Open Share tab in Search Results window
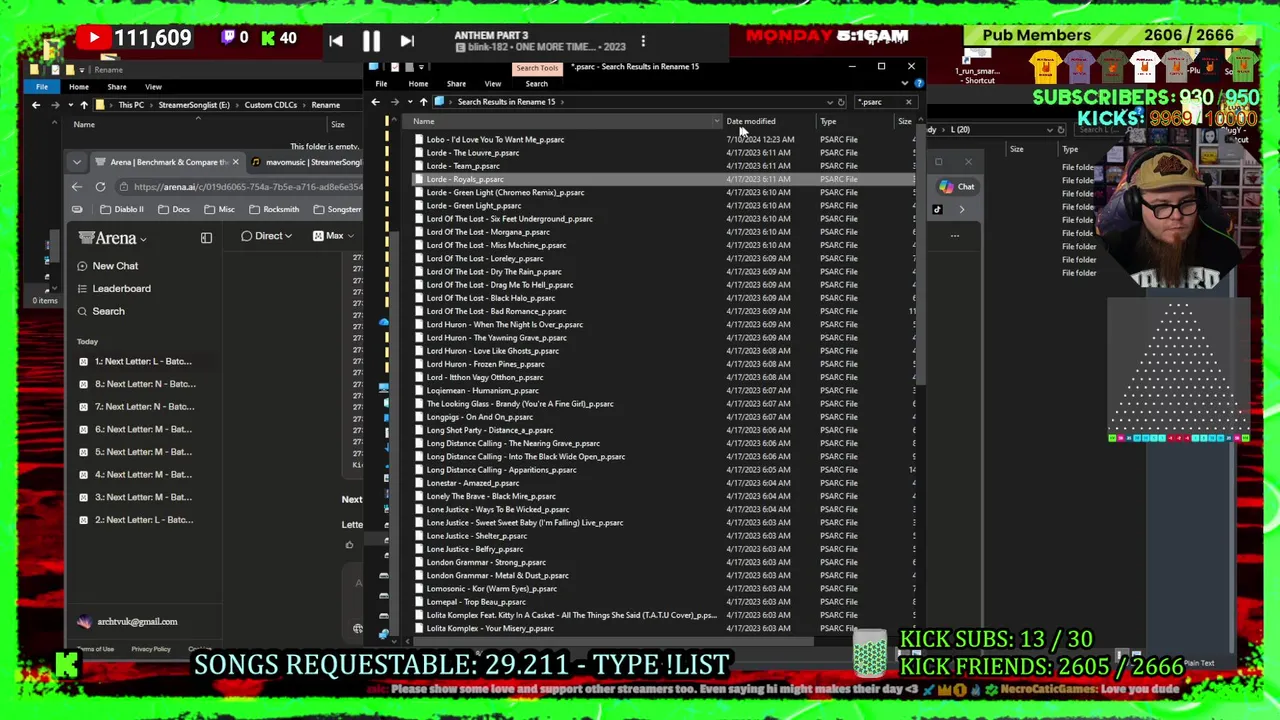Viewport: 1280px width, 720px height. (456, 84)
